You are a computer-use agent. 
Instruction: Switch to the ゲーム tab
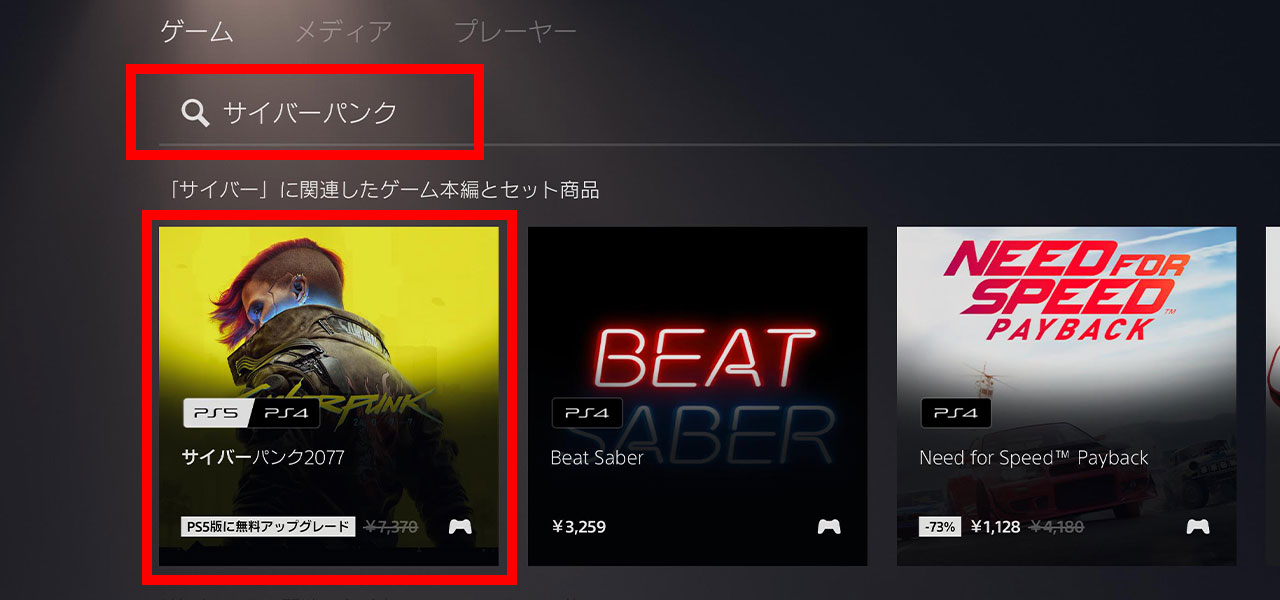point(197,31)
